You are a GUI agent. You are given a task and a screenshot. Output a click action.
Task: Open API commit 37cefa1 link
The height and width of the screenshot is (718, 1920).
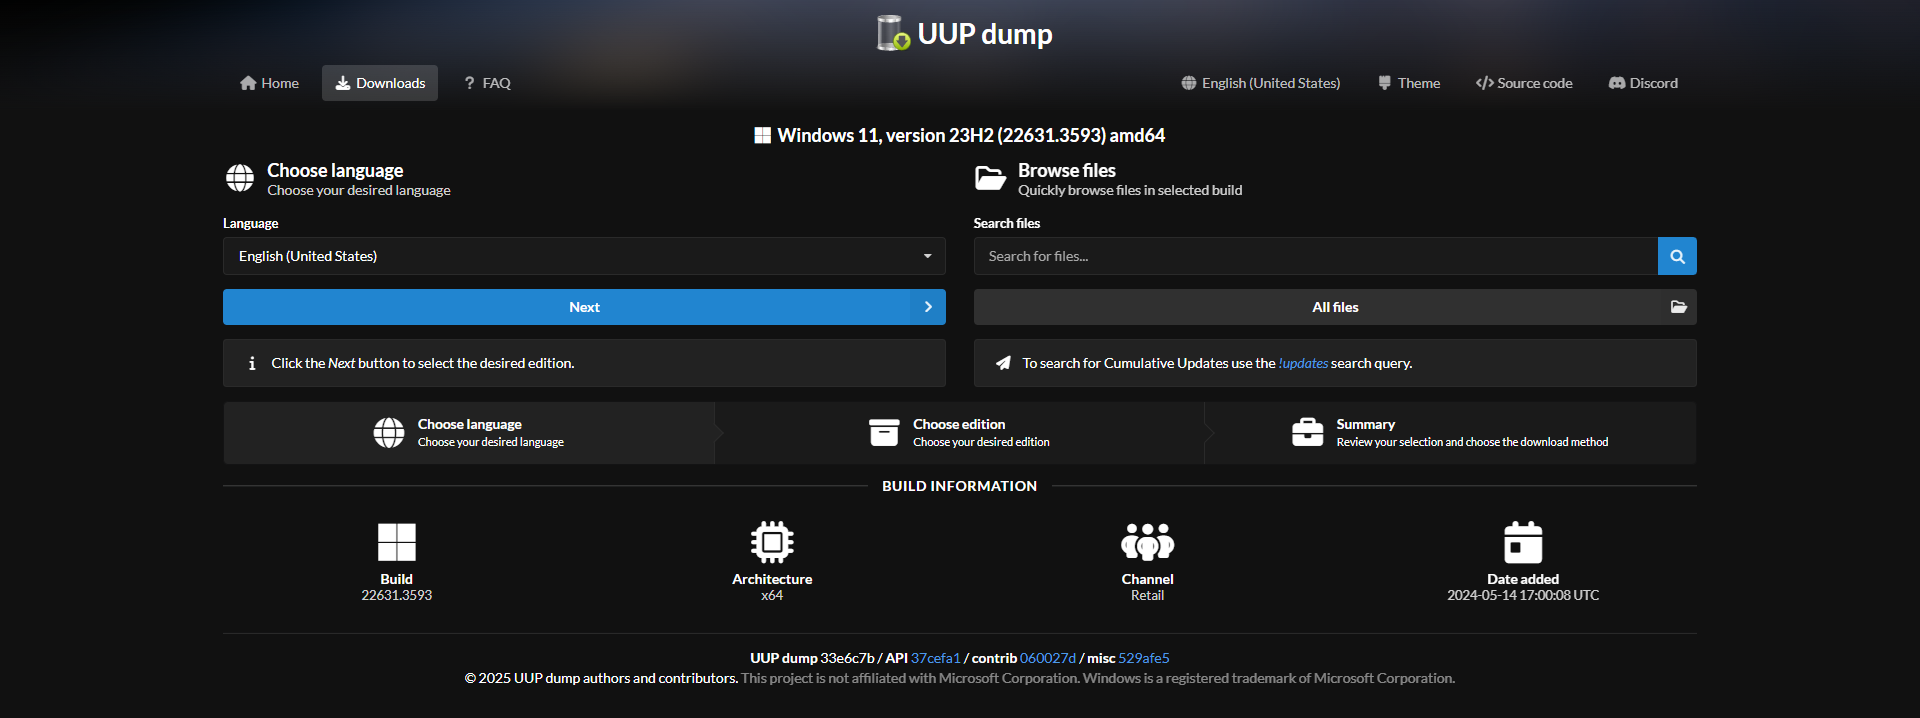click(x=935, y=658)
